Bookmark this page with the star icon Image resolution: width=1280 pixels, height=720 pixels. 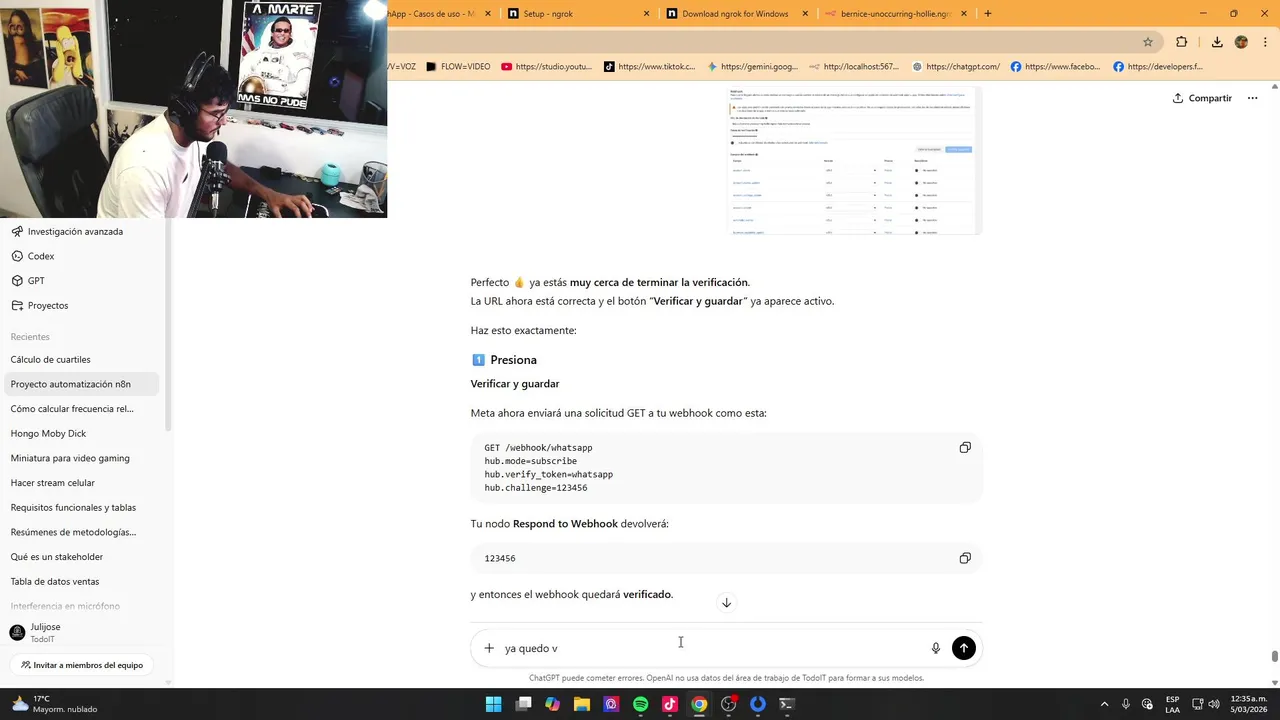1148,42
